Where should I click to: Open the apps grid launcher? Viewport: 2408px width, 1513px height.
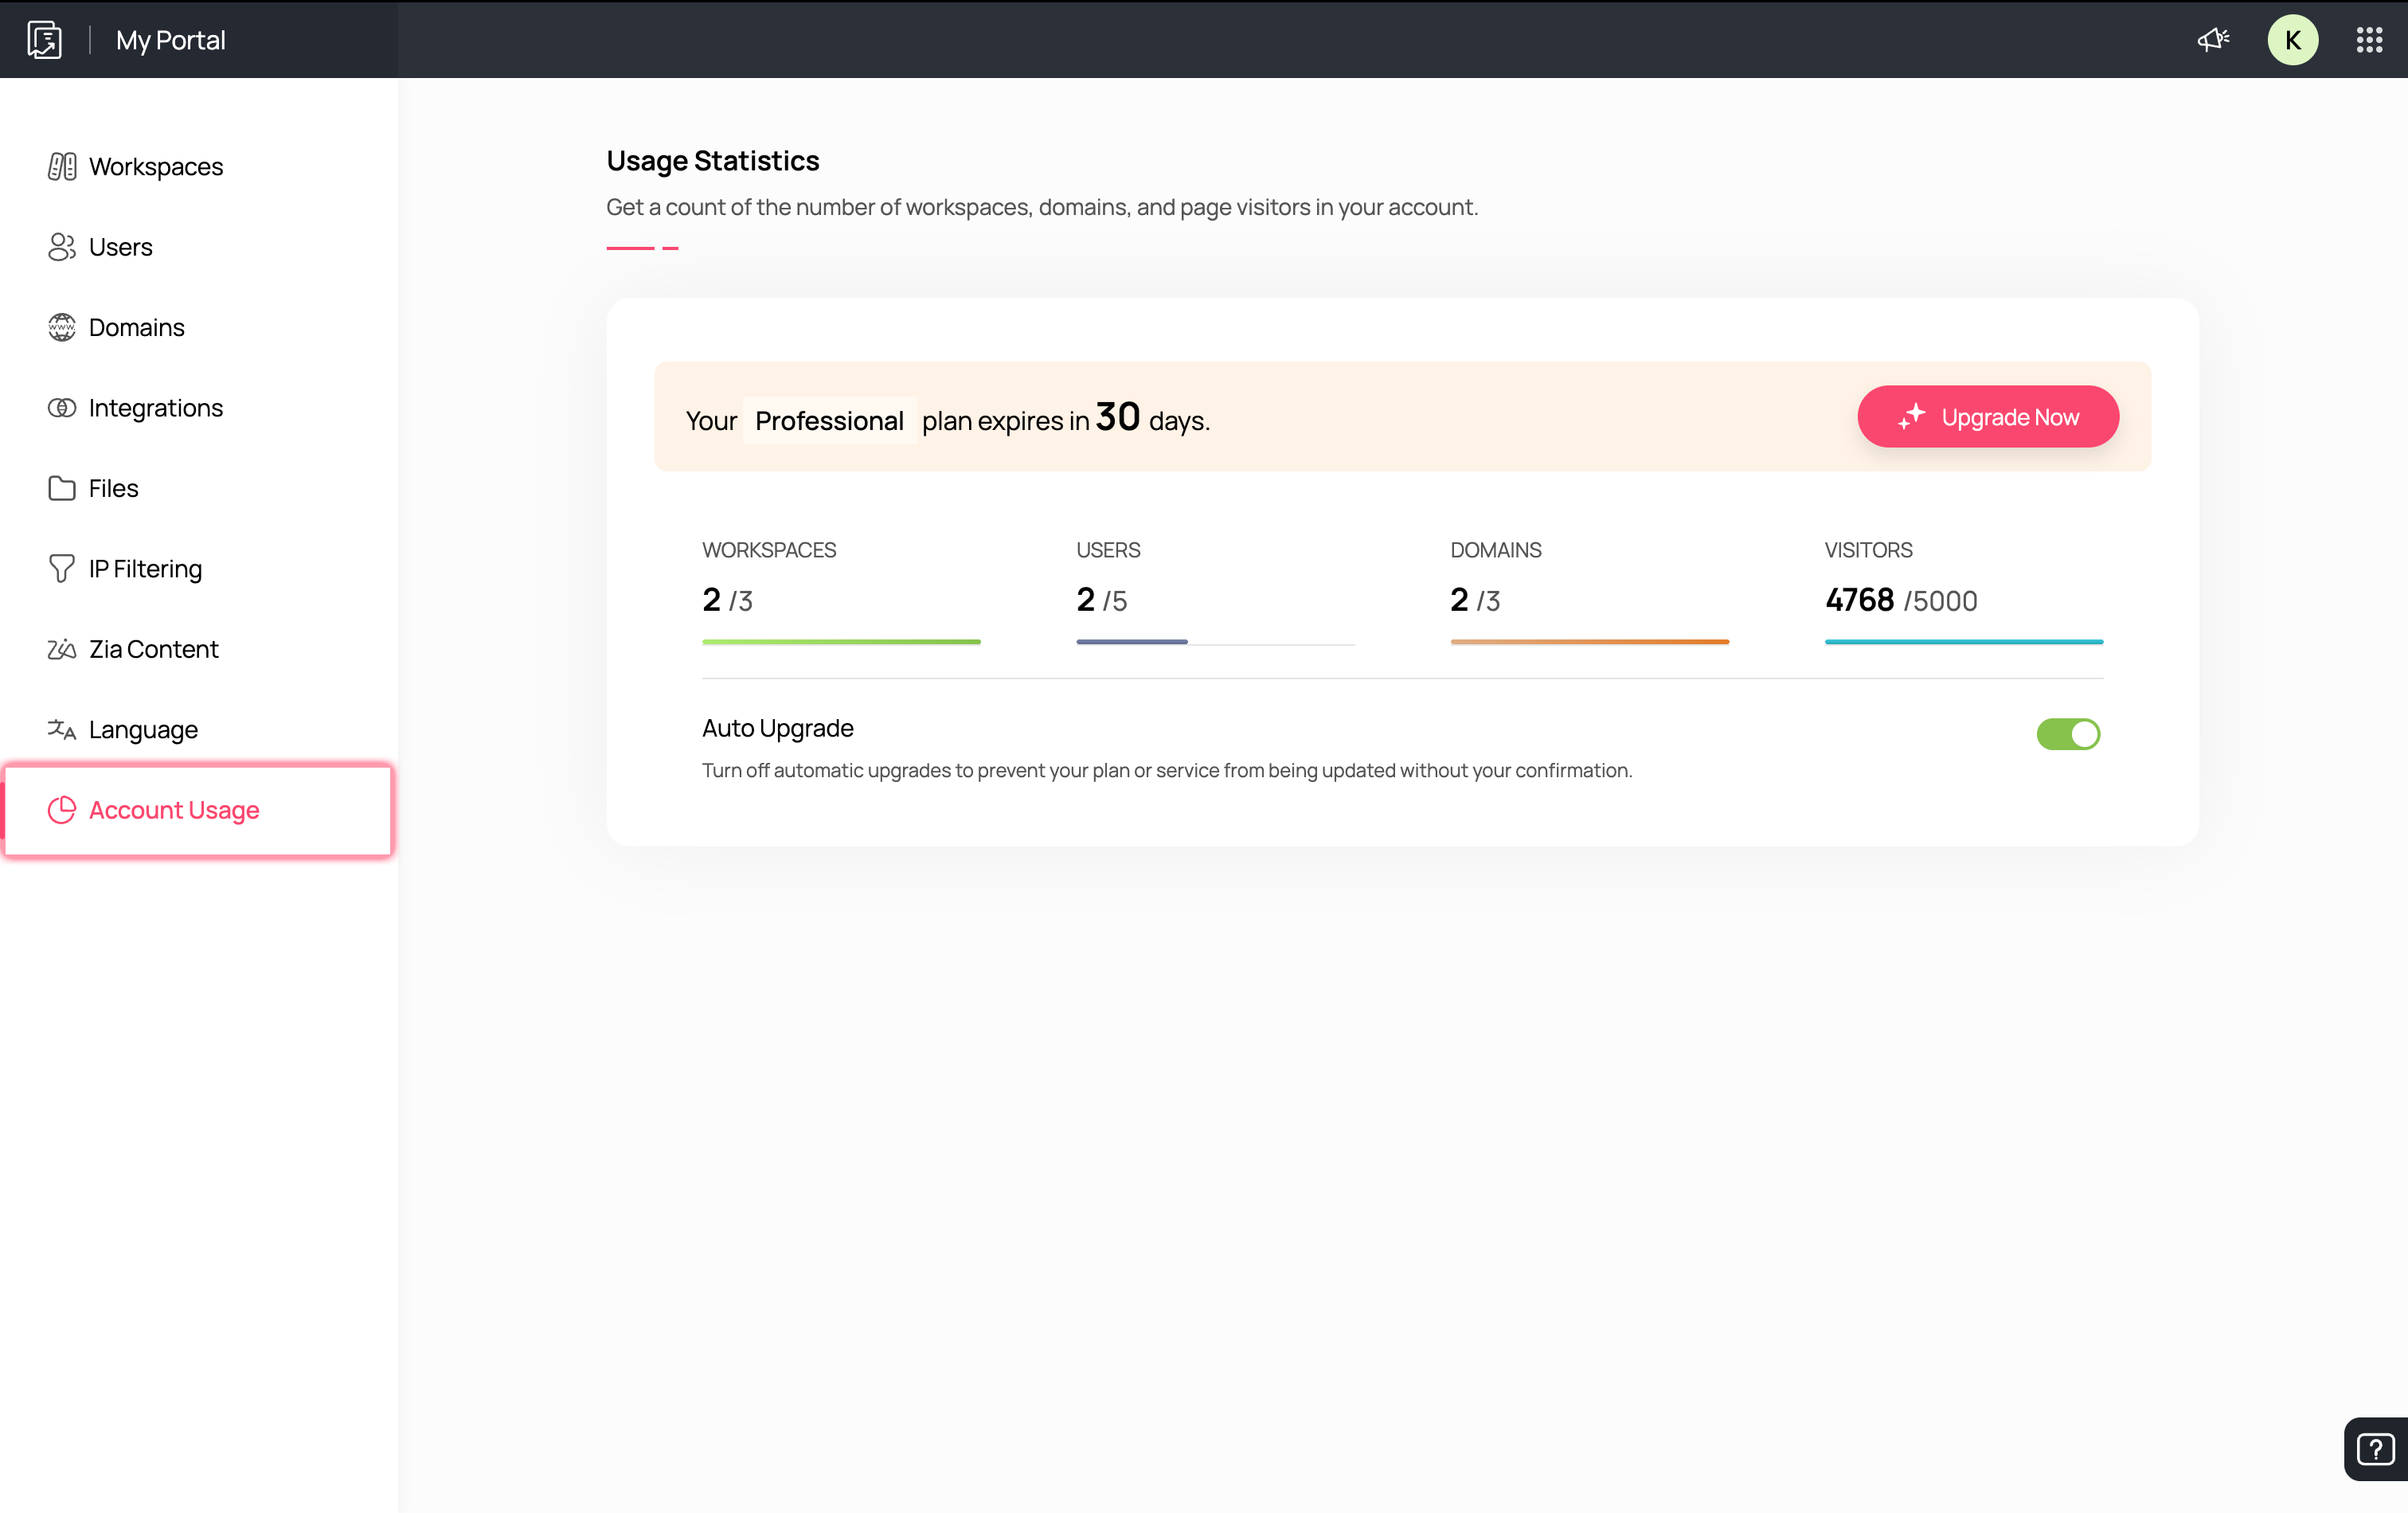click(2369, 40)
